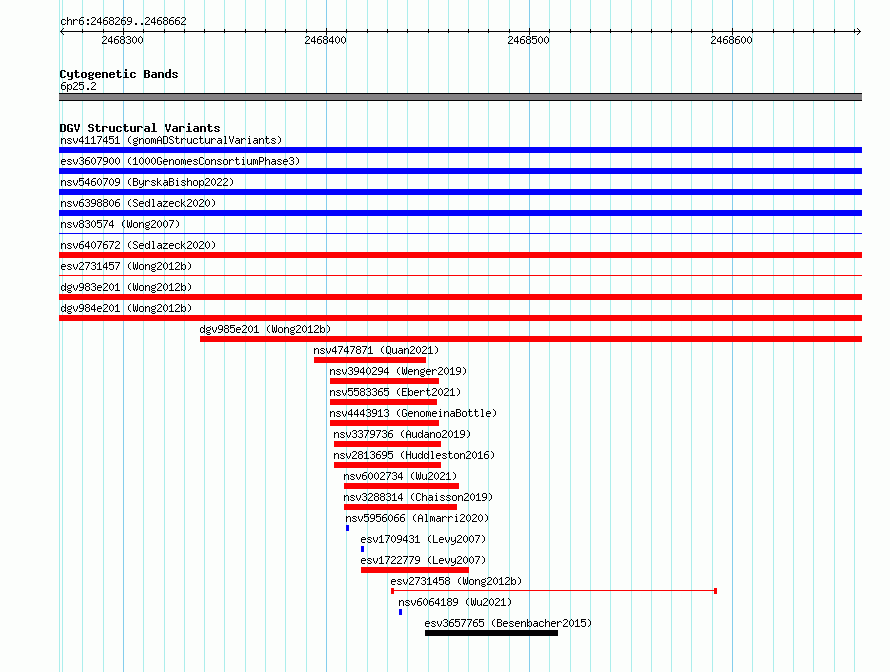
Task: Click the chr6:2468269..2468662 region label
Action: point(123,21)
